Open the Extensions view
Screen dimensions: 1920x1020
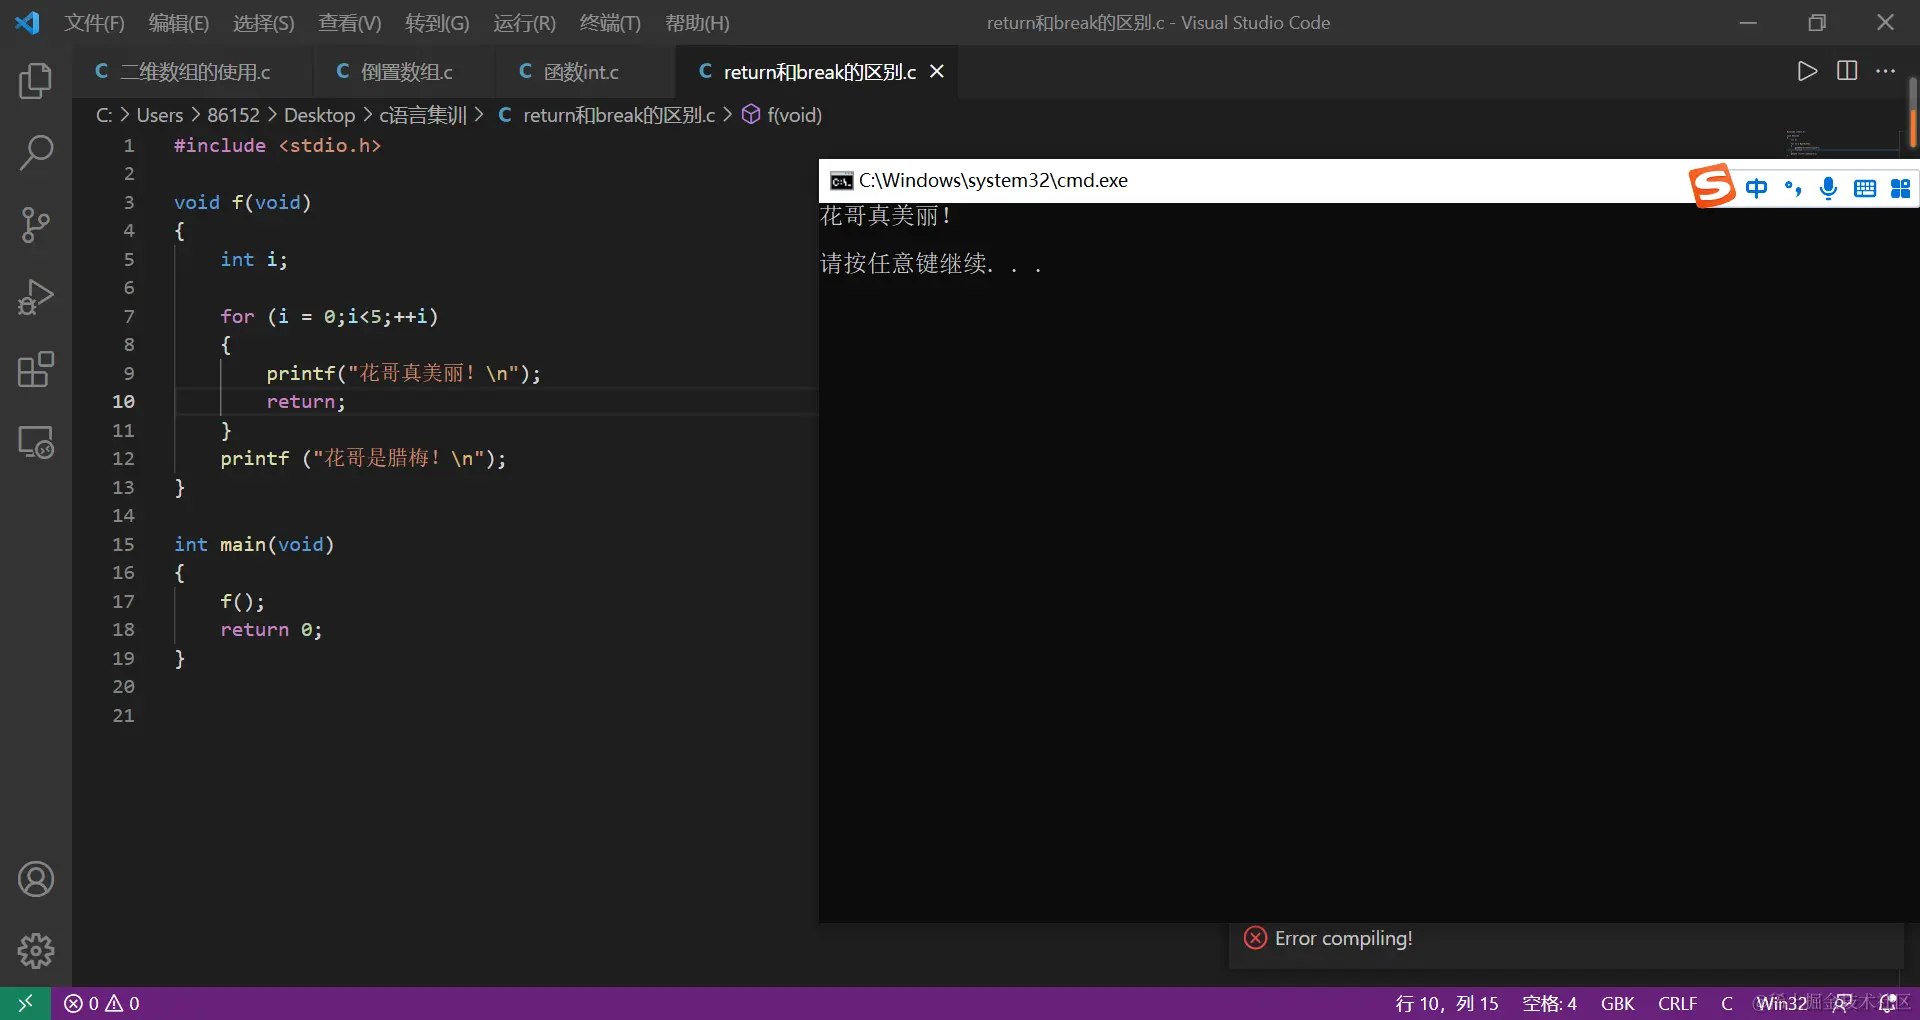click(36, 369)
